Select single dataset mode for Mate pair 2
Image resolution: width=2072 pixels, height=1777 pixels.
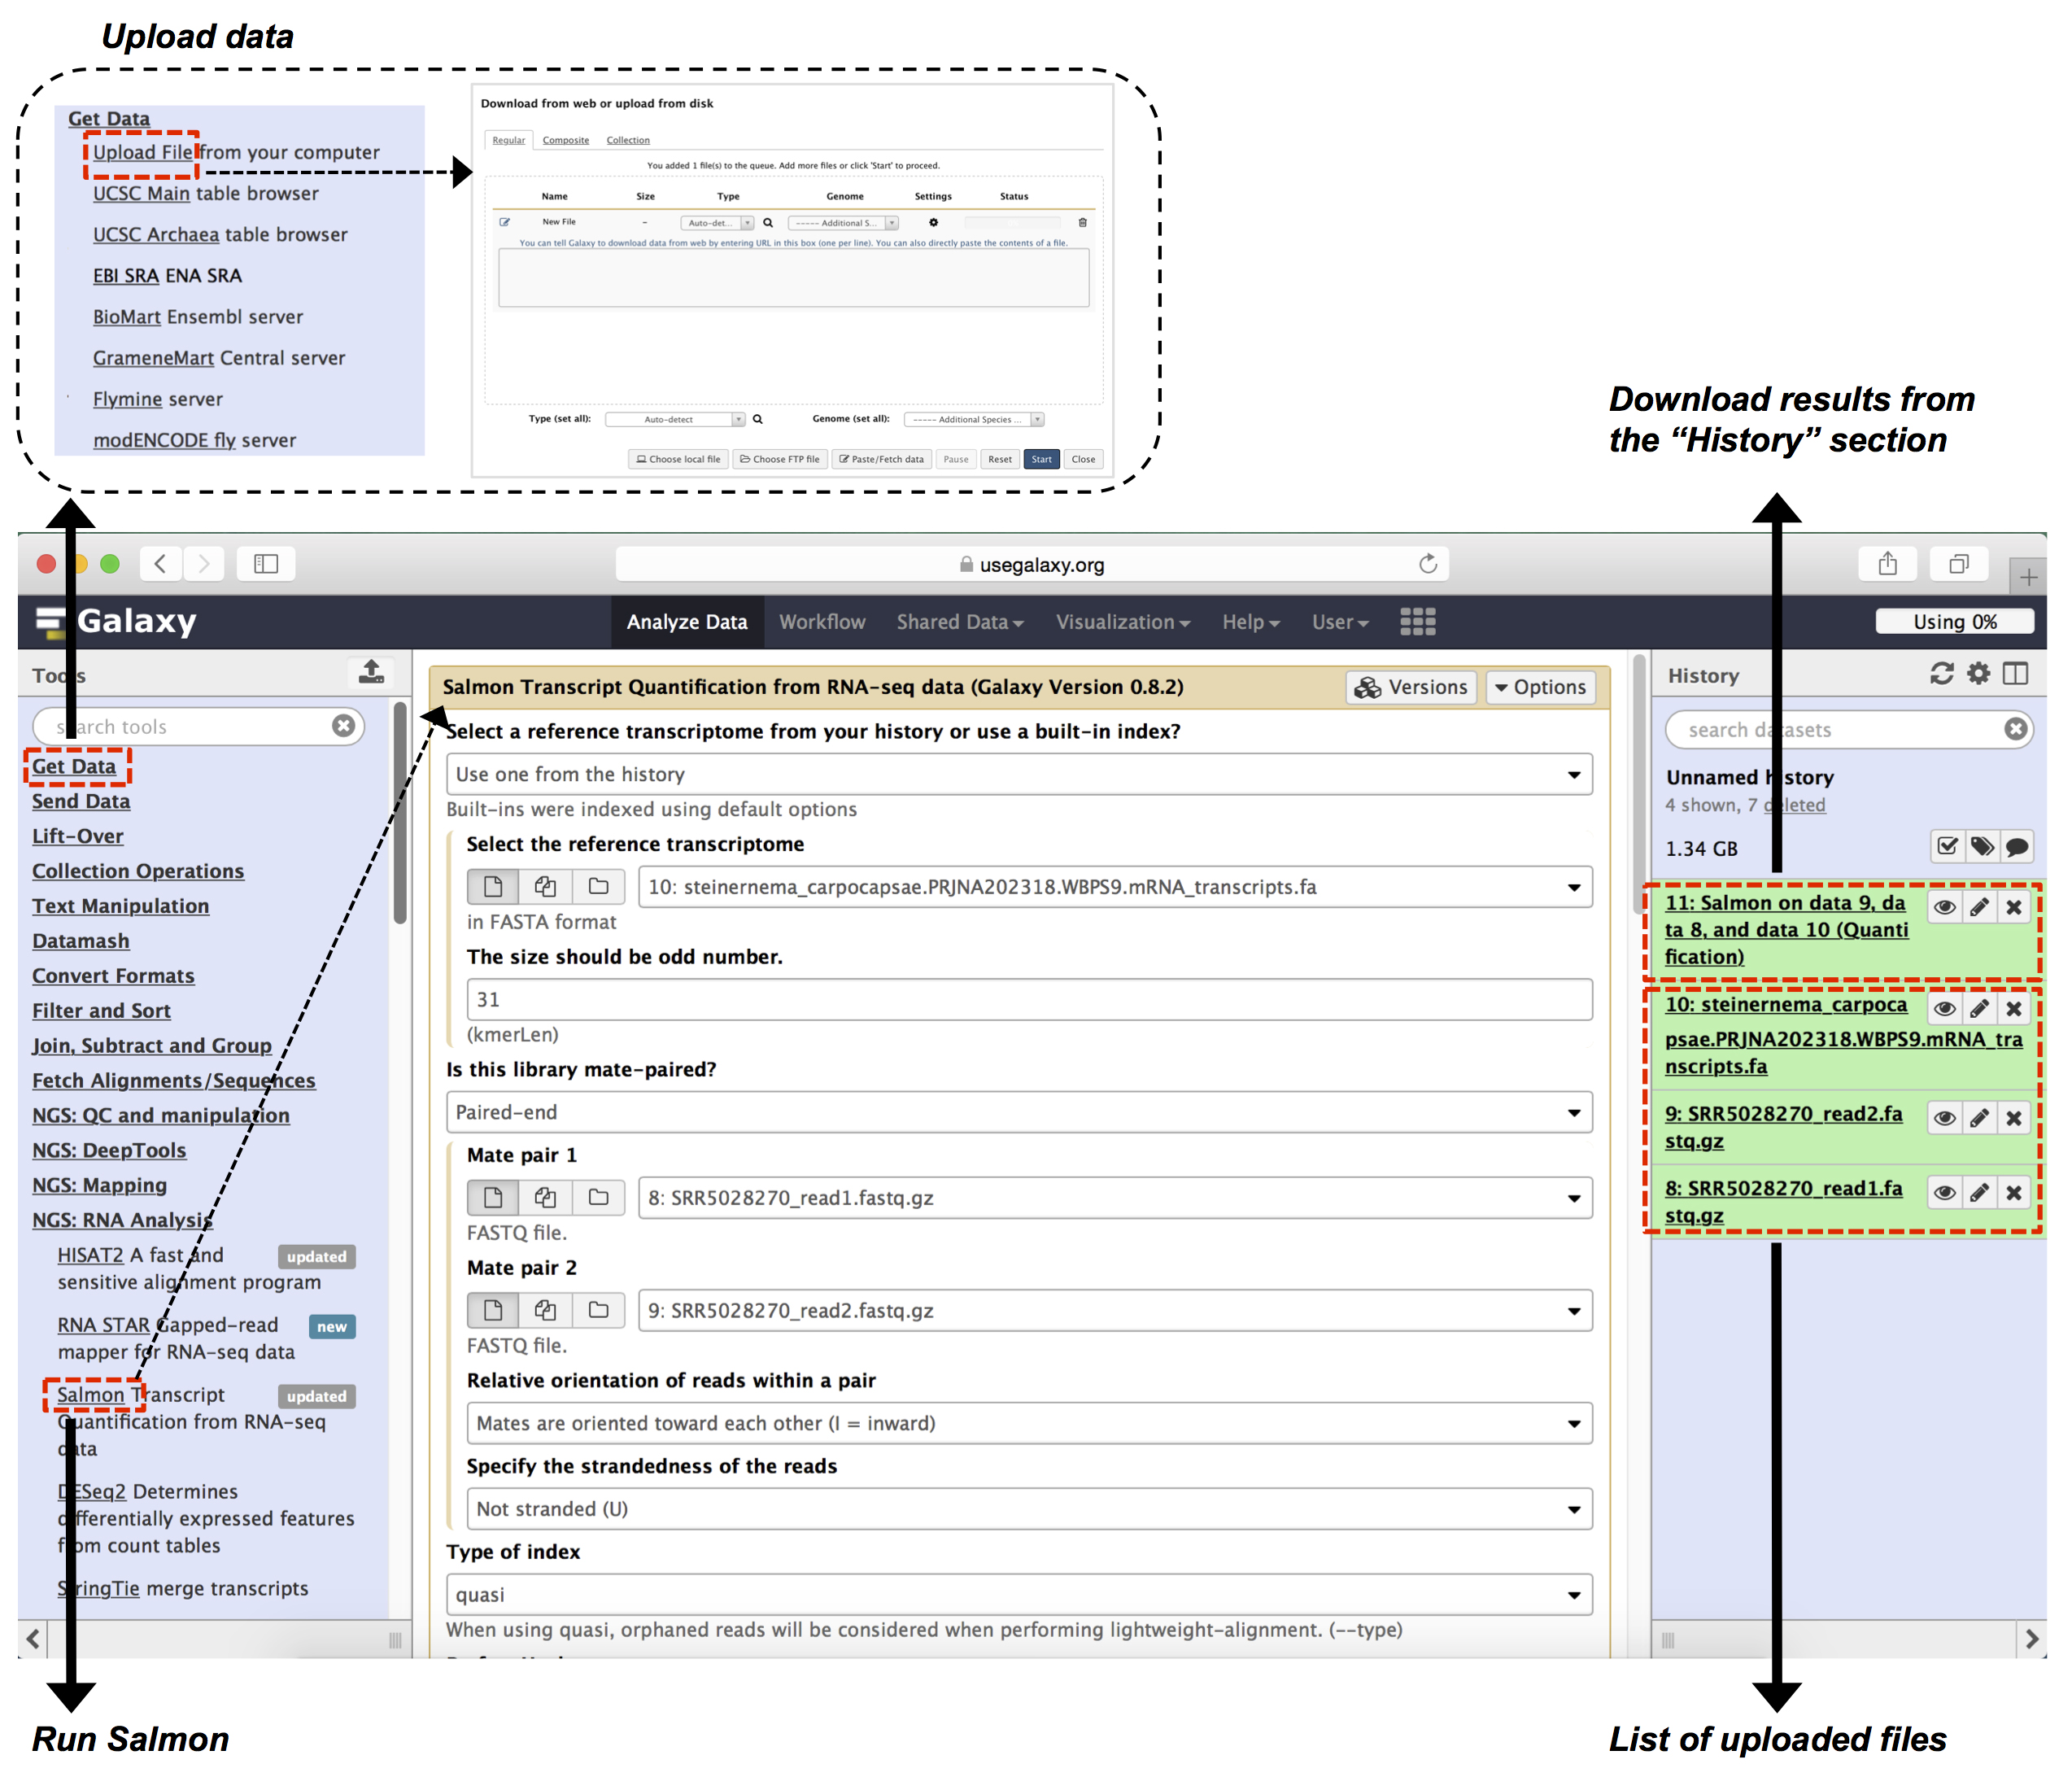coord(493,1310)
